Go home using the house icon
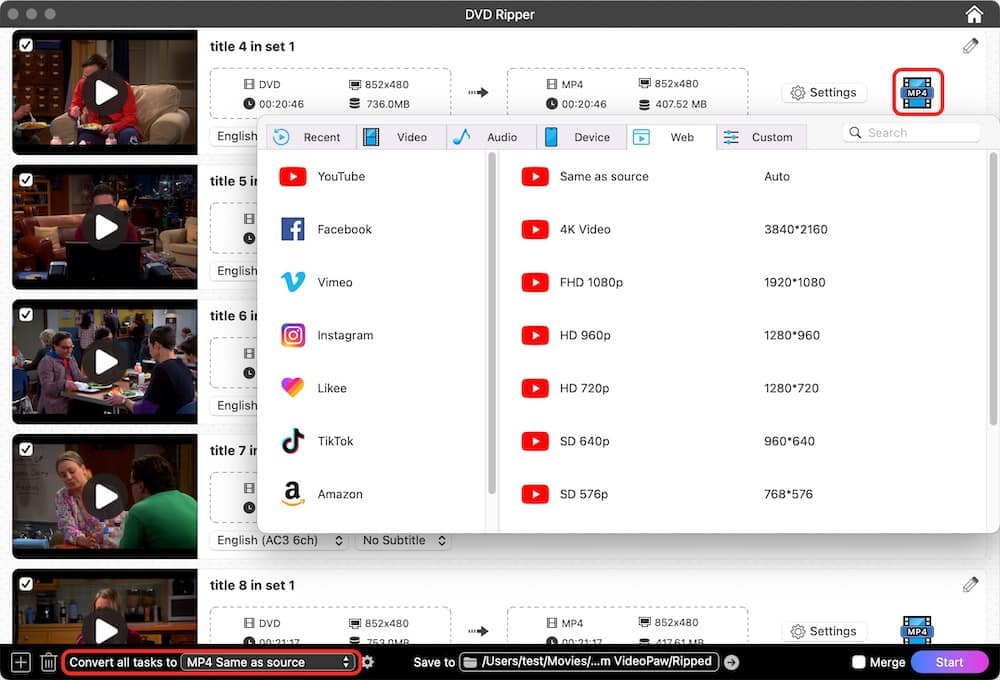 (973, 14)
